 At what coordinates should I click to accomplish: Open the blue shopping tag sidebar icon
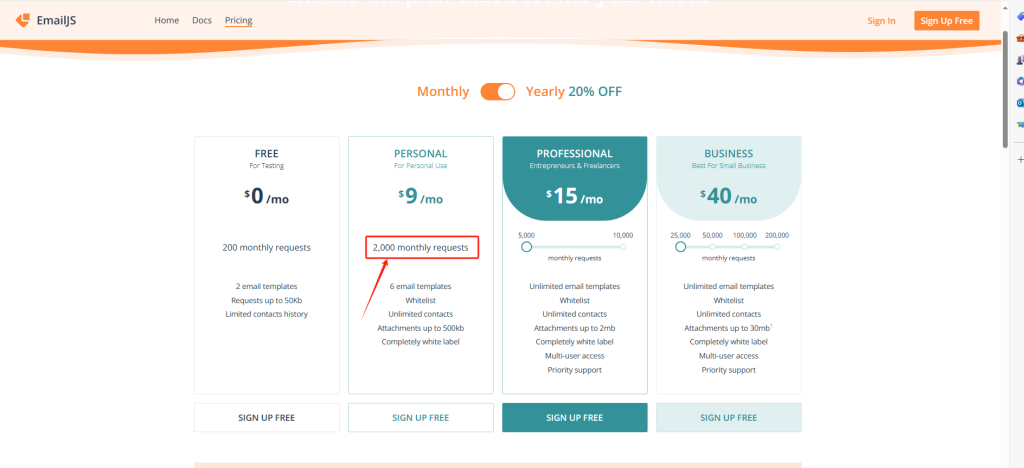pos(1019,18)
